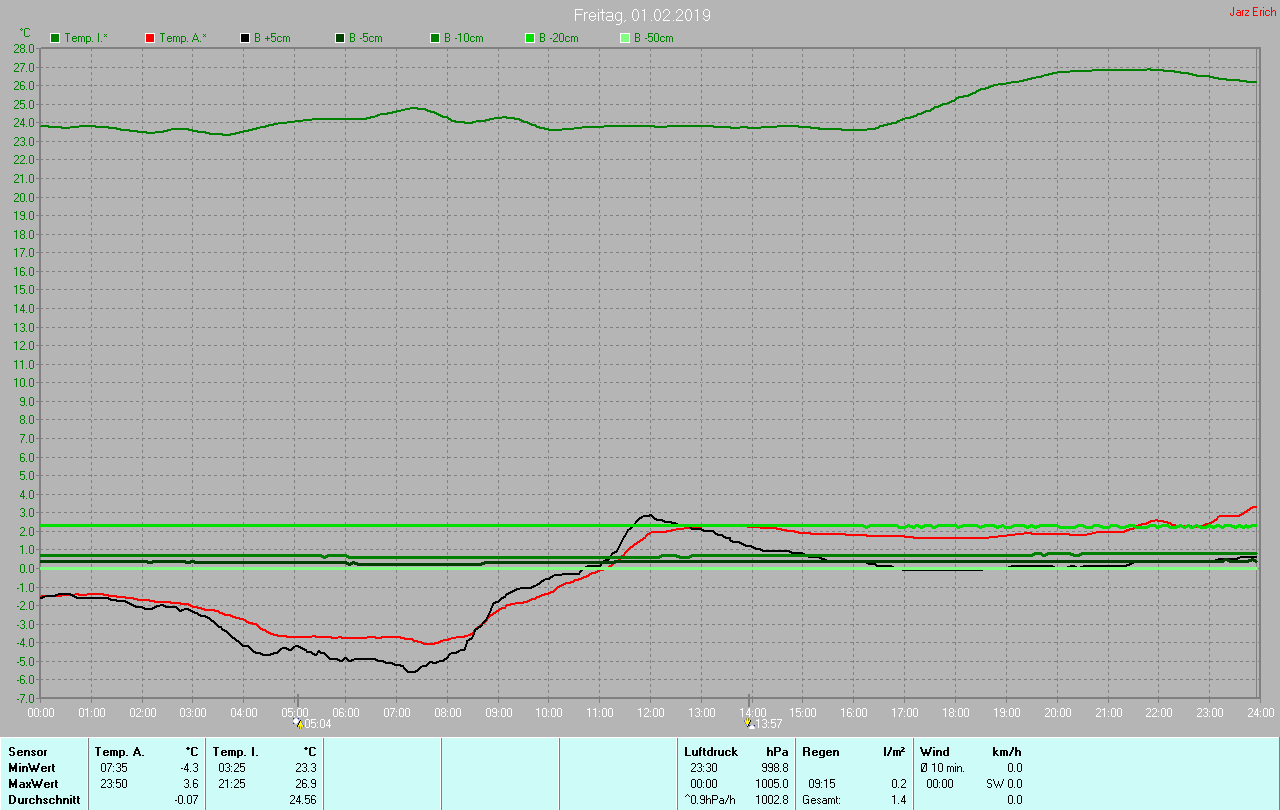Viewport: 1280px width, 810px height.
Task: Click the light green B -50cm legend square
Action: click(625, 38)
